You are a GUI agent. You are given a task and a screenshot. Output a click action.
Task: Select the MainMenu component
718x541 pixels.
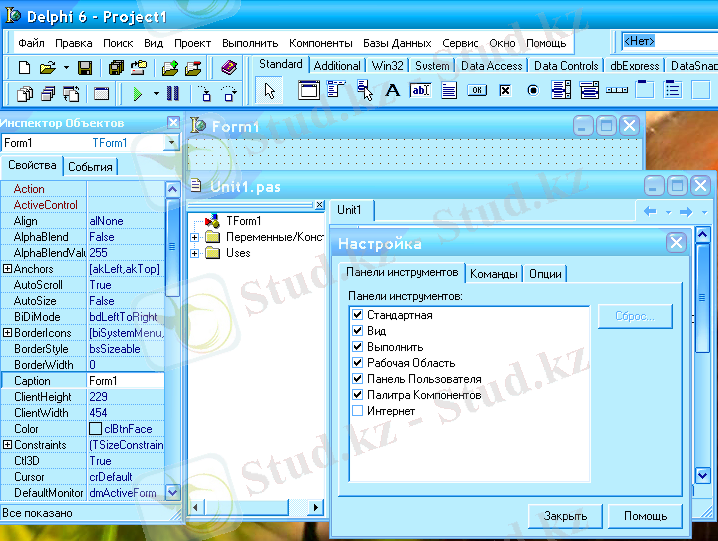(337, 90)
